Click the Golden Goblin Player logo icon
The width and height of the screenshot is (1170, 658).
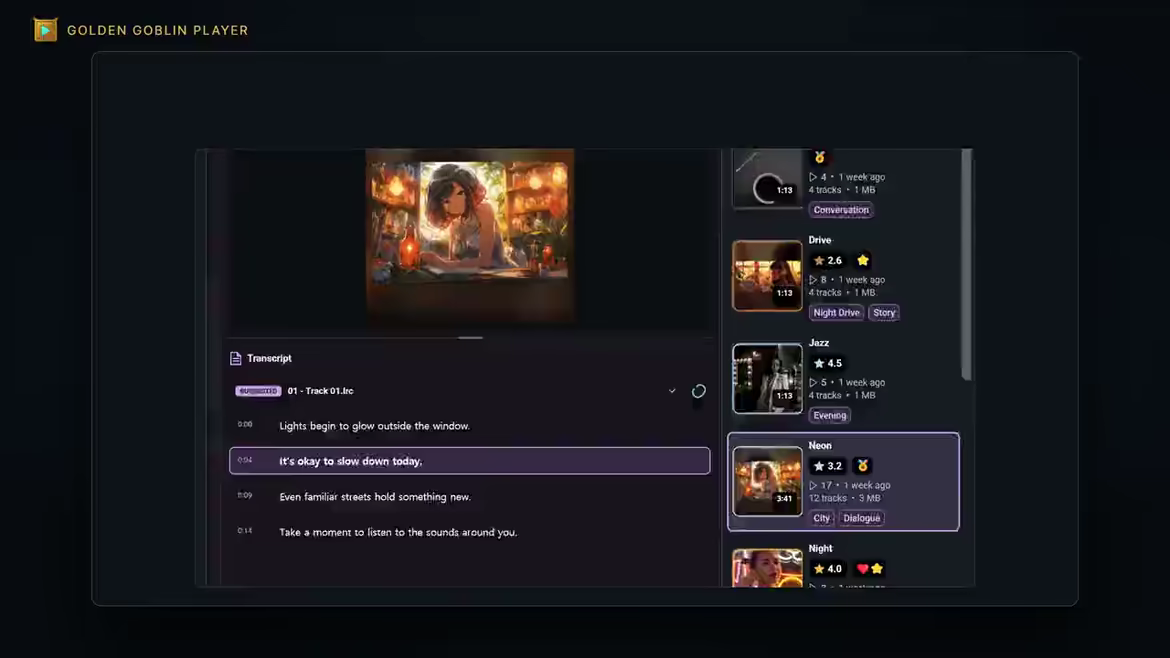coord(45,30)
